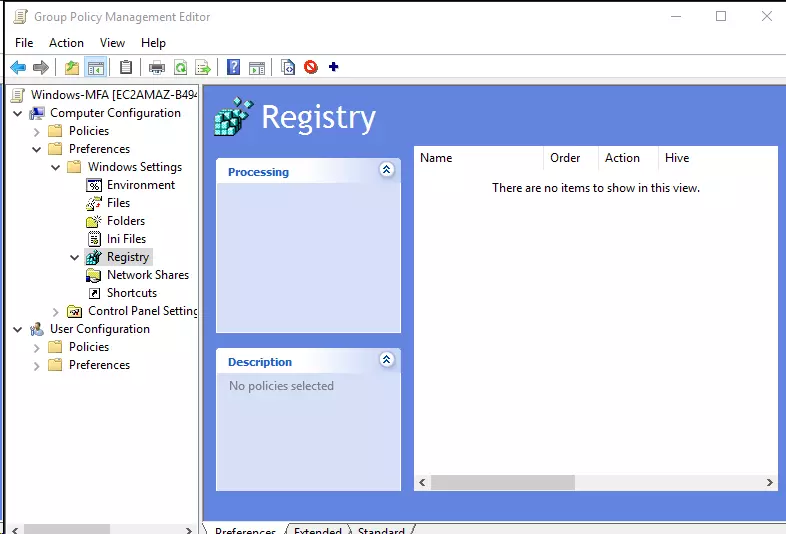Open Help with the question mark icon

click(x=234, y=67)
